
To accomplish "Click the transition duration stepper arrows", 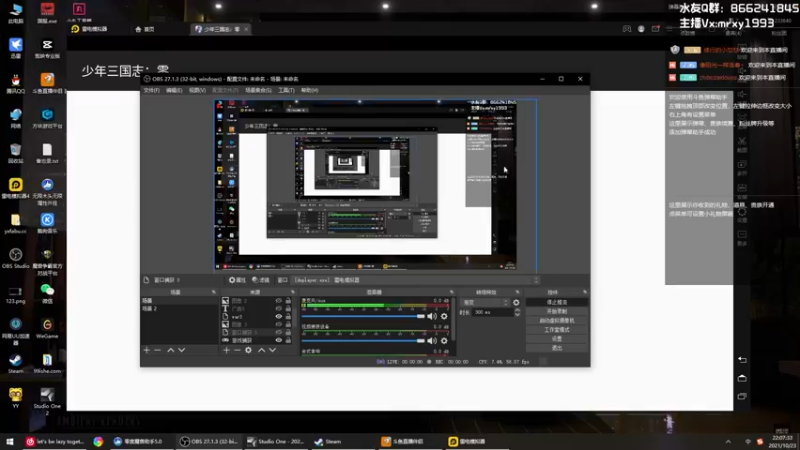I will point(517,312).
